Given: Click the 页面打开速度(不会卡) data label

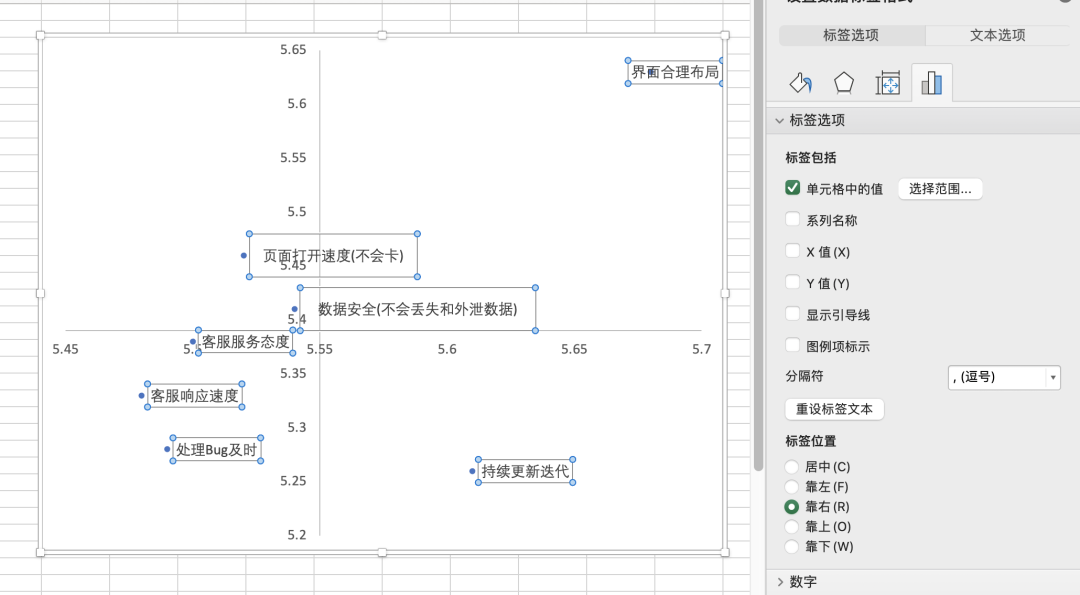Looking at the screenshot, I should point(333,255).
